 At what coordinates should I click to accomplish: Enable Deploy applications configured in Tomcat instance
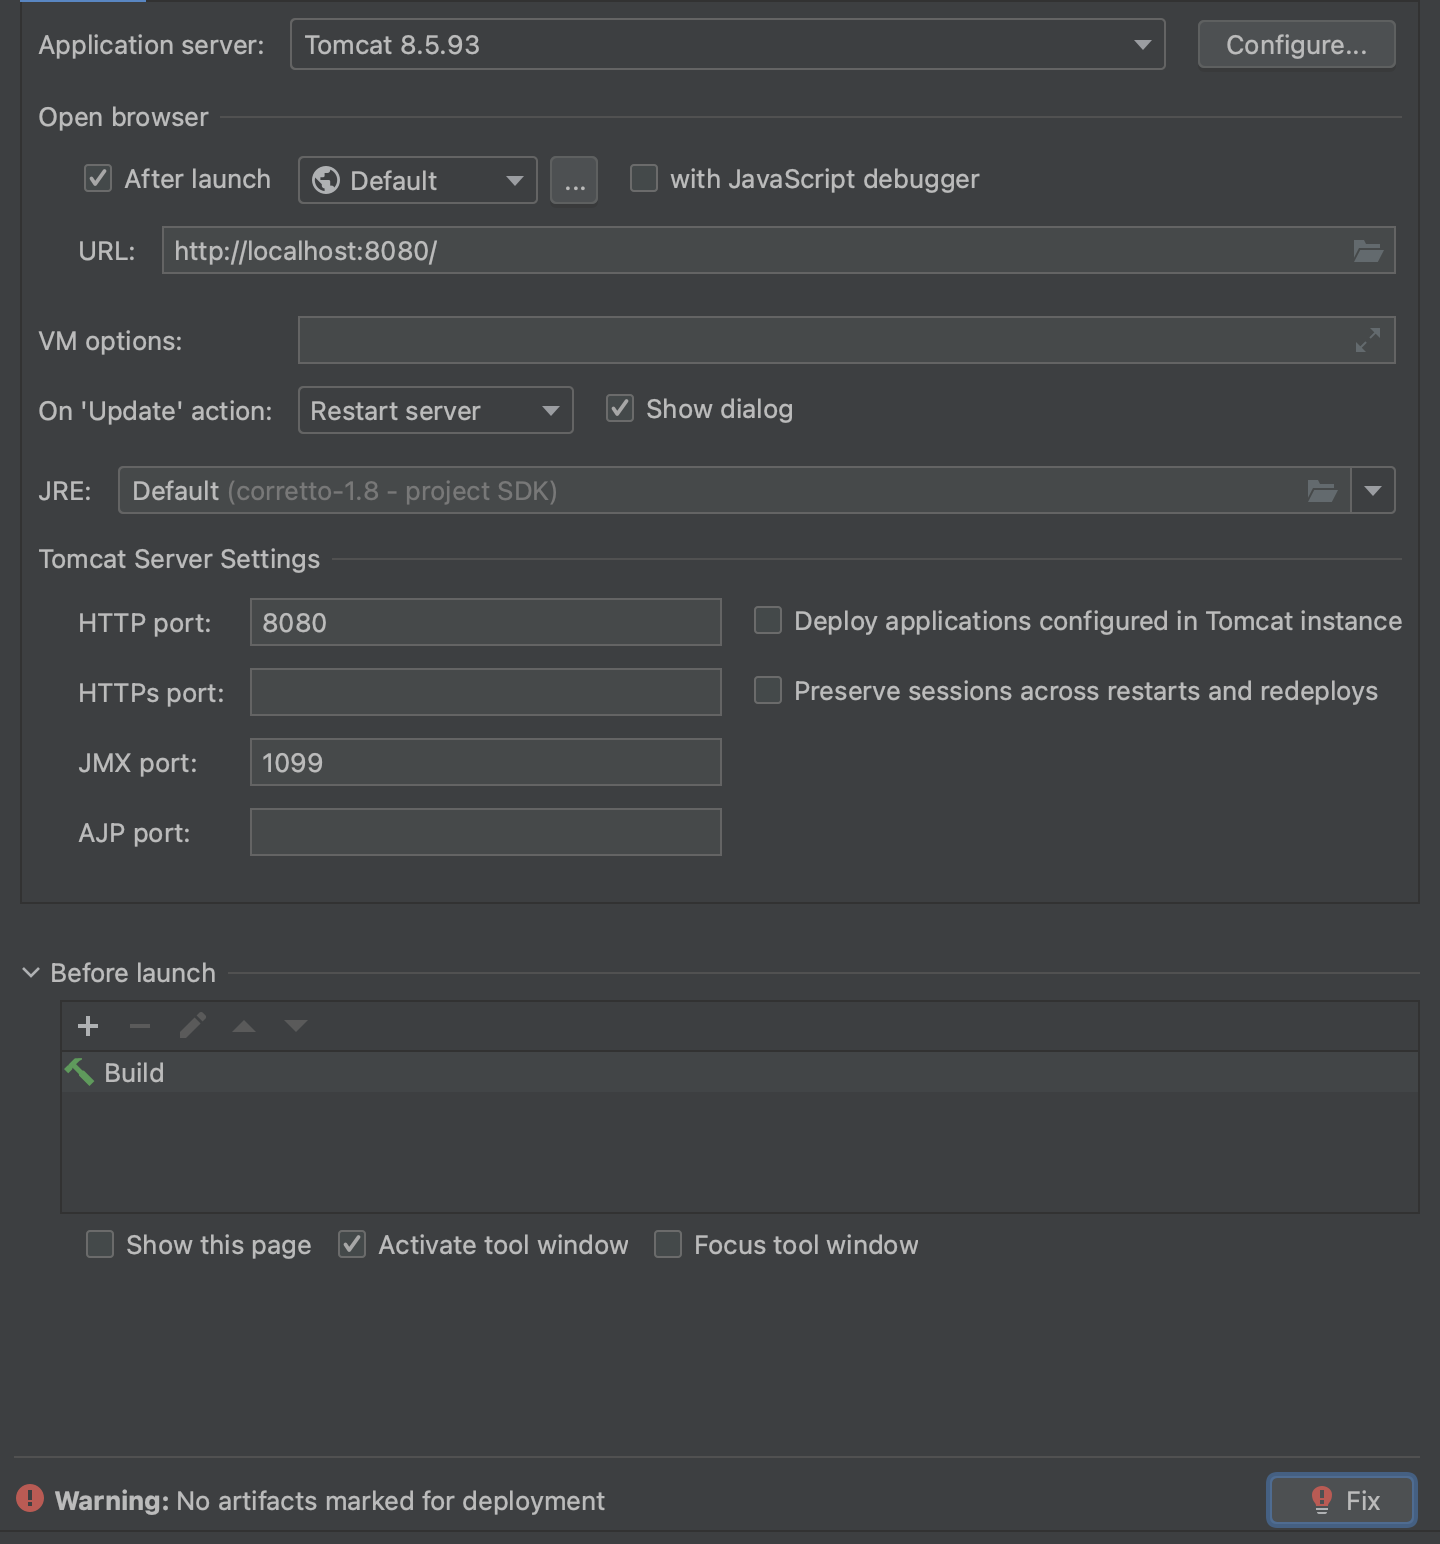click(x=768, y=621)
